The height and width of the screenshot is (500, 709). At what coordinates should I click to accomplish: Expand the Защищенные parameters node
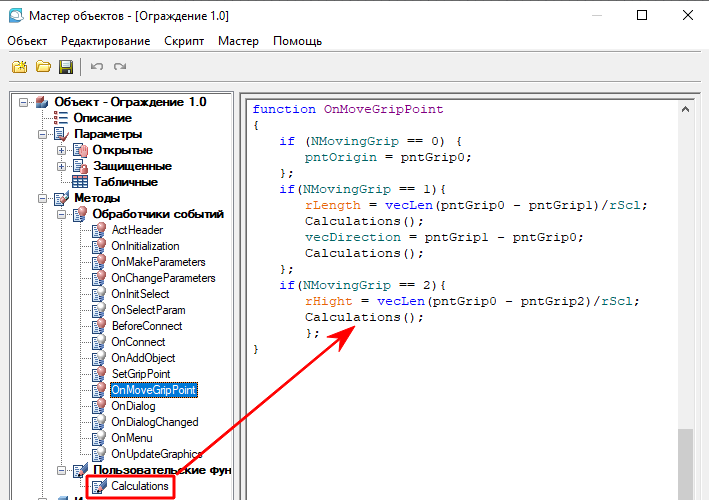pyautogui.click(x=61, y=166)
